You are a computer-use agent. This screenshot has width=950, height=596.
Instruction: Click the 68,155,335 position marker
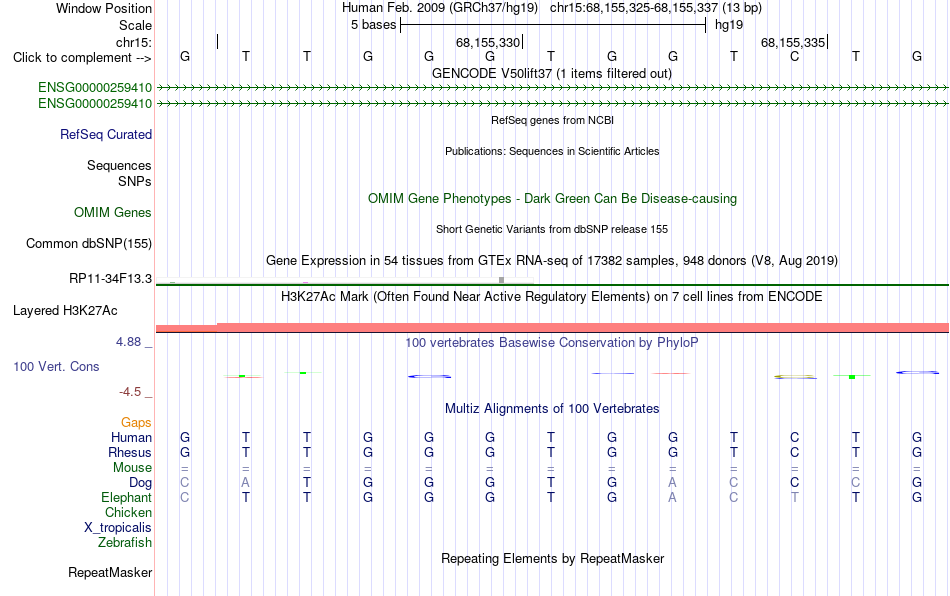[x=794, y=42]
